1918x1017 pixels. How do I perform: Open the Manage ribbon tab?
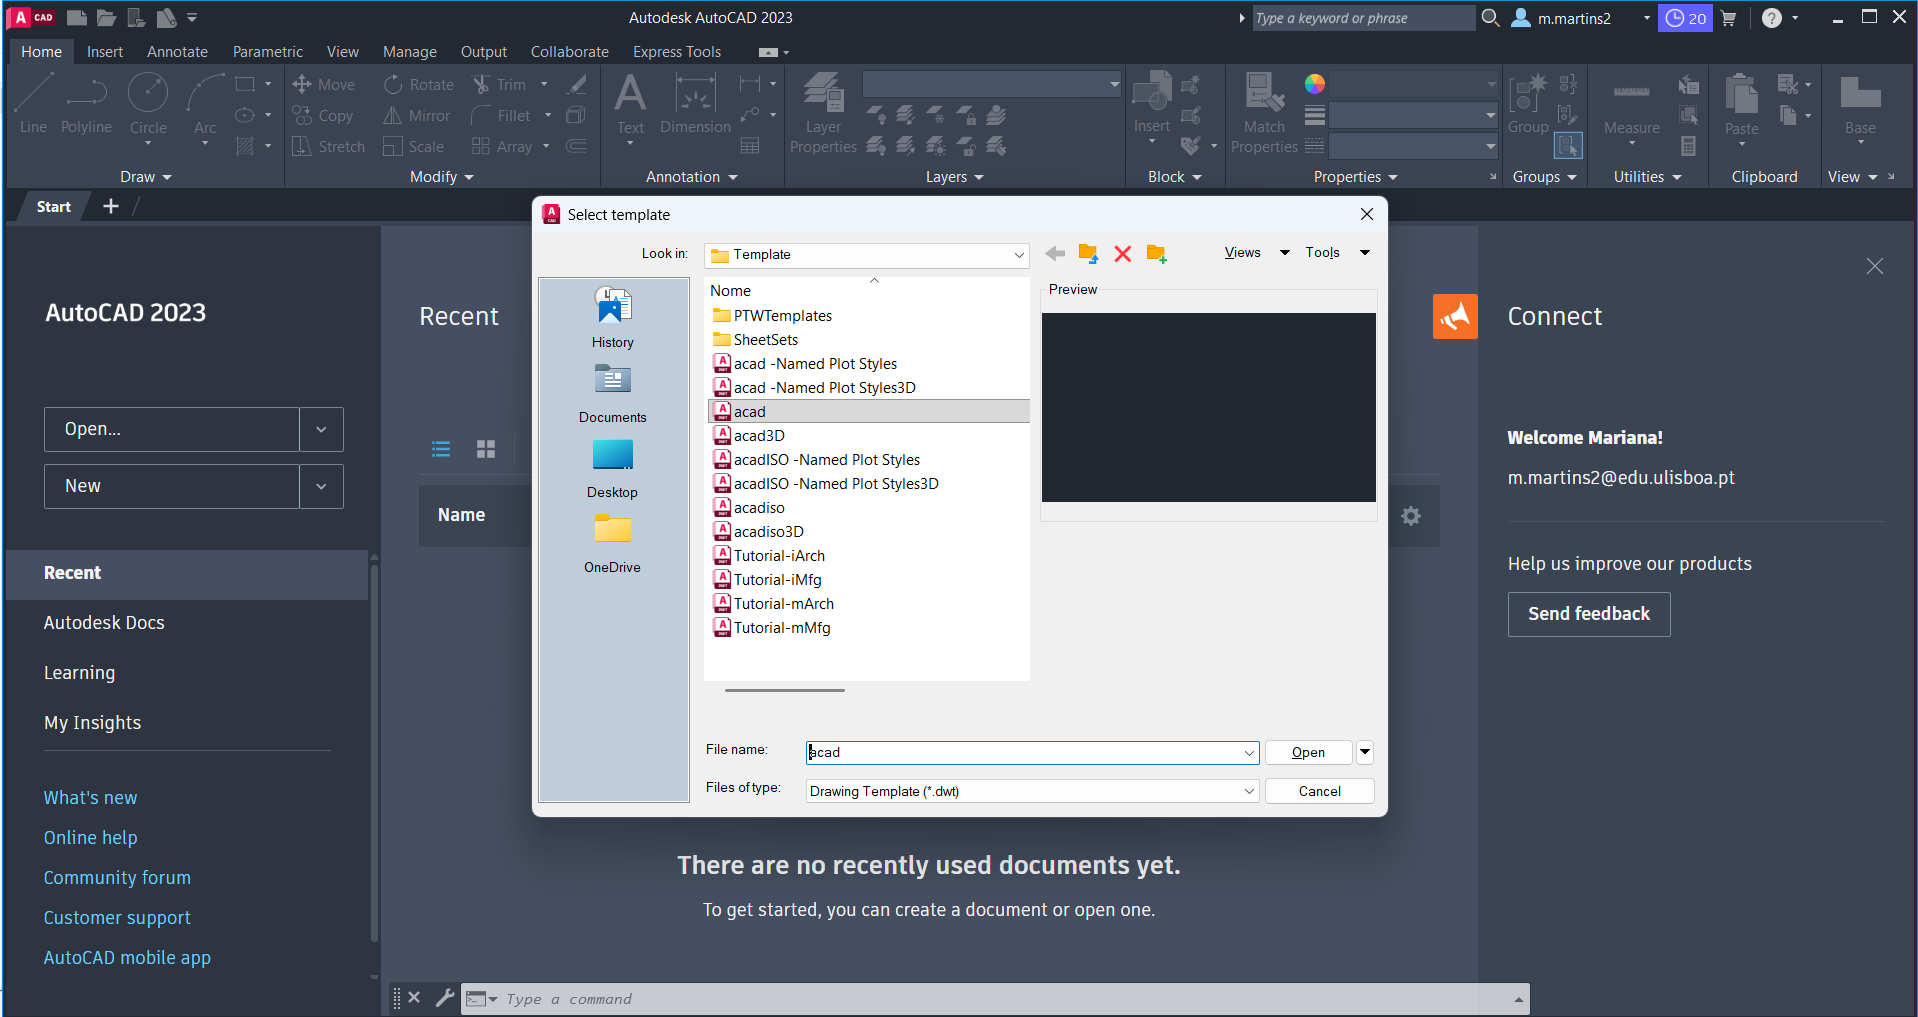(410, 52)
